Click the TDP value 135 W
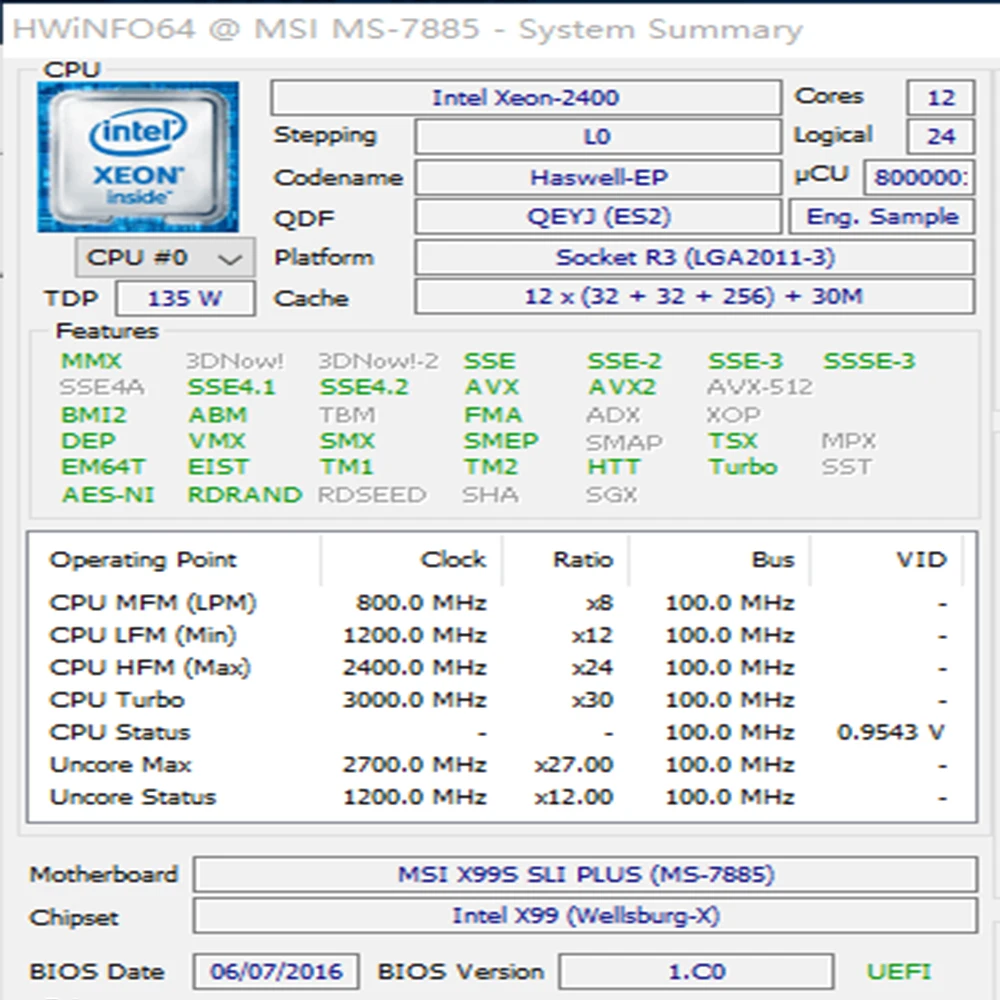Image resolution: width=1000 pixels, height=1000 pixels. [185, 298]
